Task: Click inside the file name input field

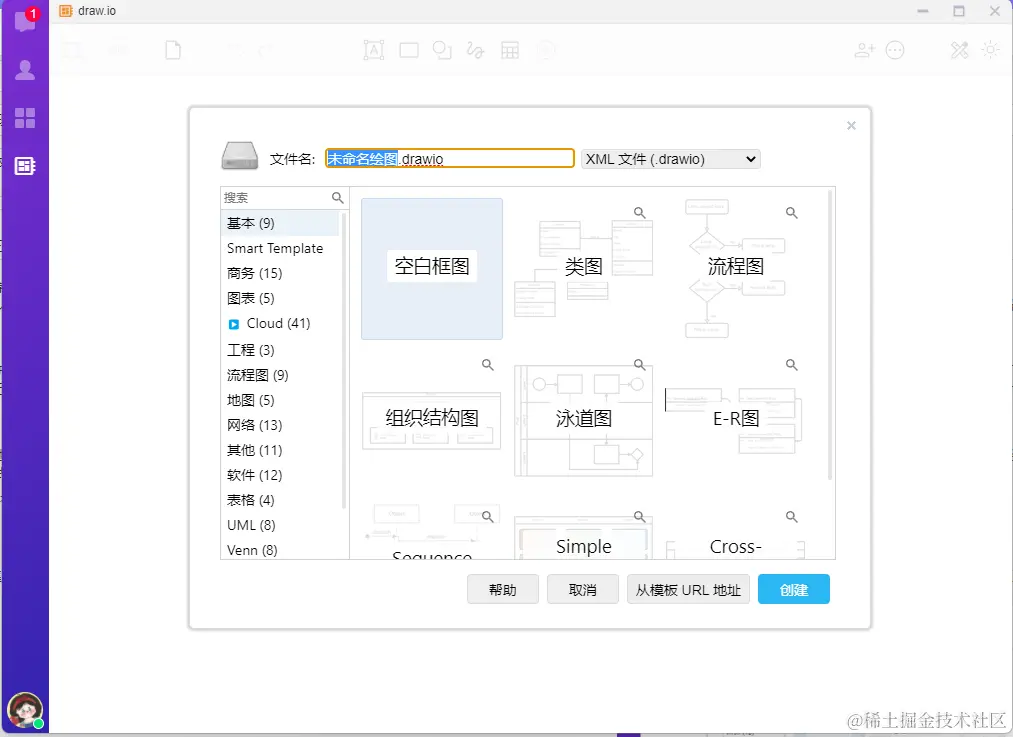Action: click(449, 158)
